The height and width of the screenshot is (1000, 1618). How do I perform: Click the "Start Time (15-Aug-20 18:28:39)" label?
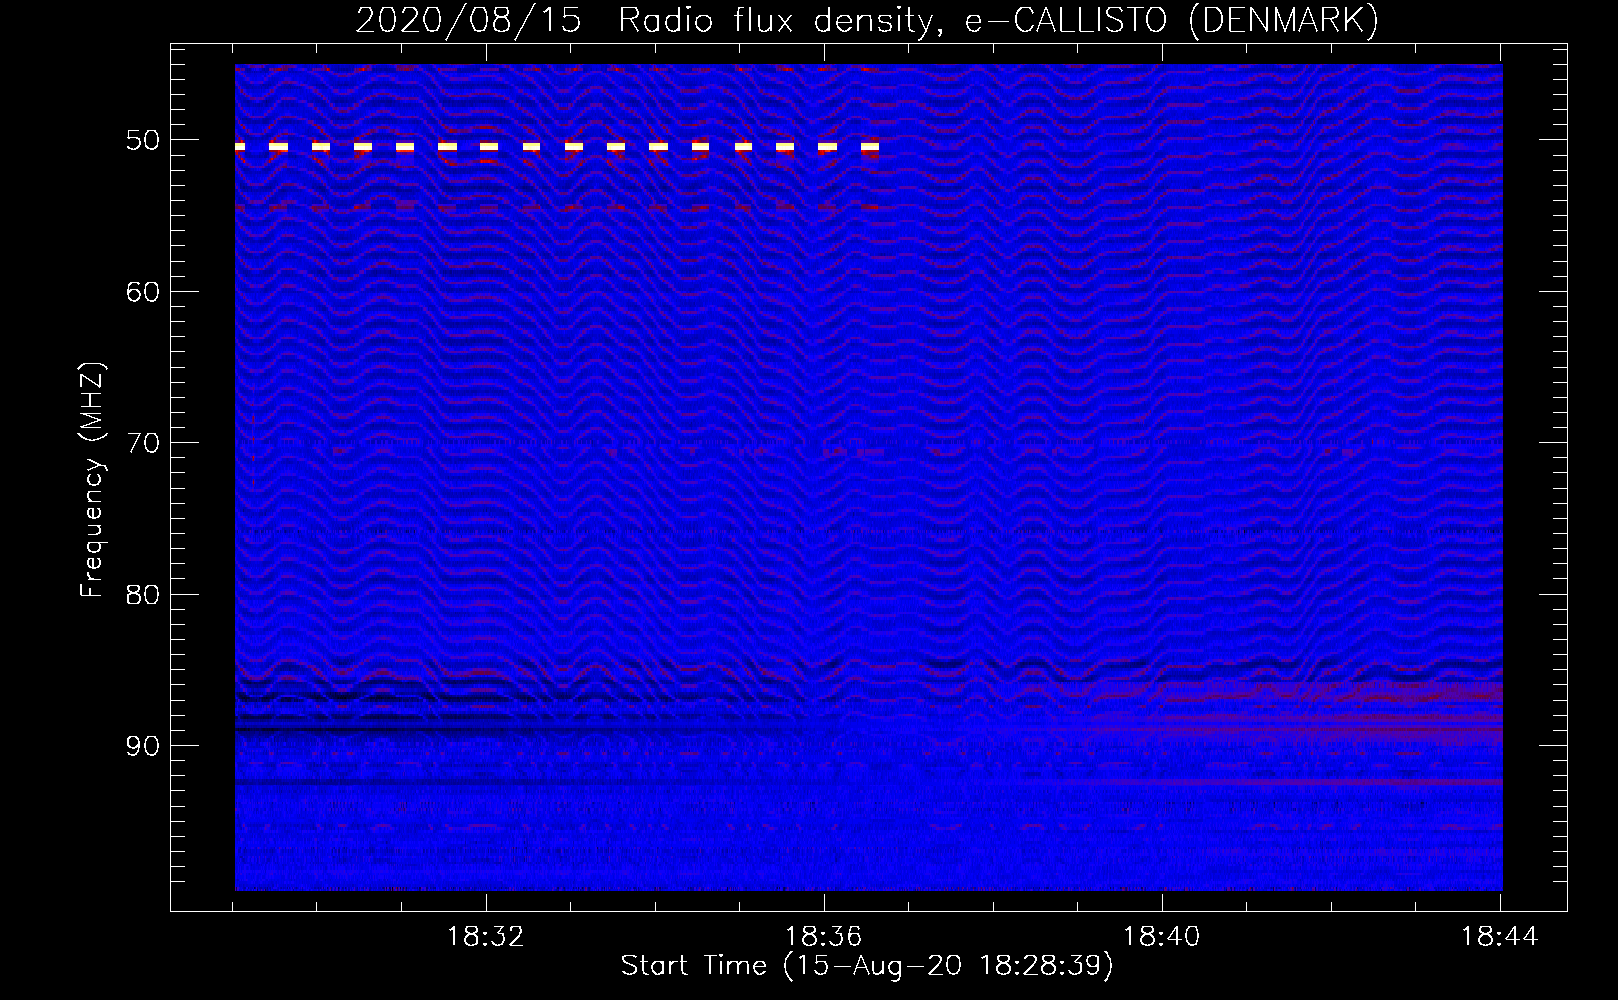click(x=867, y=966)
